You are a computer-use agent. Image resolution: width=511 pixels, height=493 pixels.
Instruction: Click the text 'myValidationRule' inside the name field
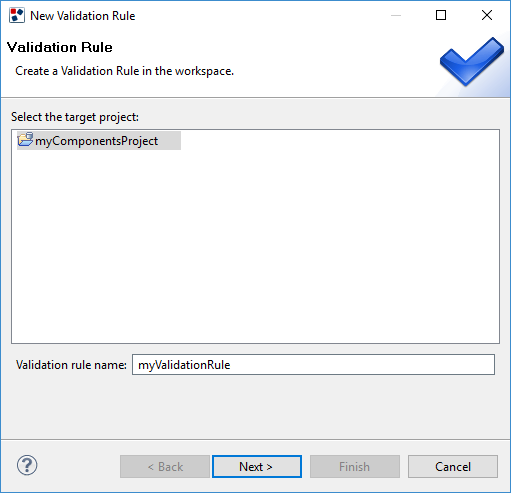pyautogui.click(x=184, y=365)
